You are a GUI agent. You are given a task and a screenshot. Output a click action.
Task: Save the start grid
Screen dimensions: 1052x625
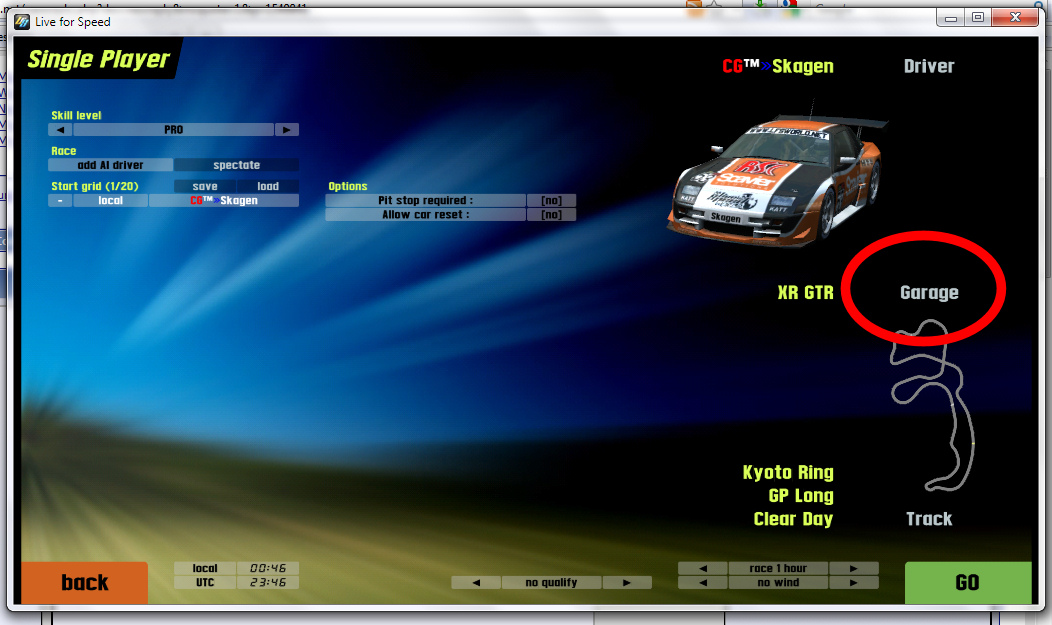(x=205, y=186)
